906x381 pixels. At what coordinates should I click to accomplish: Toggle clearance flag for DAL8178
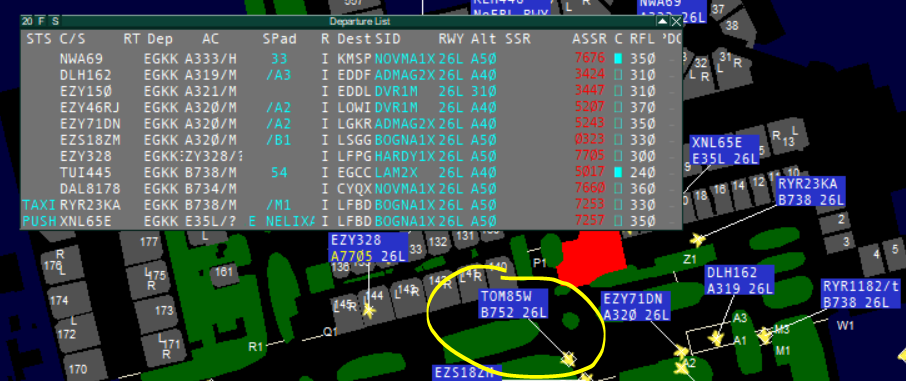(618, 188)
